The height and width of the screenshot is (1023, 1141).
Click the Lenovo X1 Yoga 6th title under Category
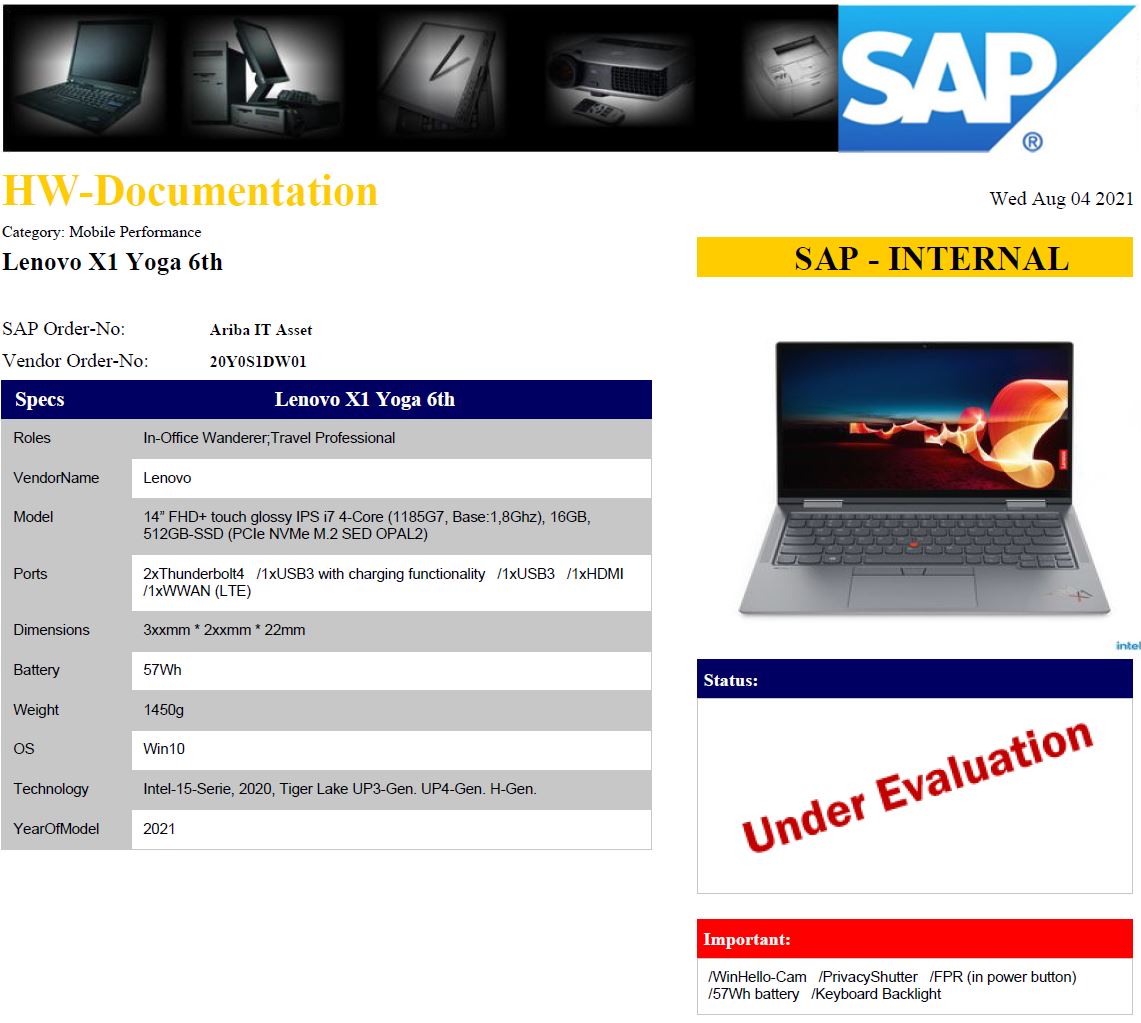pyautogui.click(x=113, y=262)
